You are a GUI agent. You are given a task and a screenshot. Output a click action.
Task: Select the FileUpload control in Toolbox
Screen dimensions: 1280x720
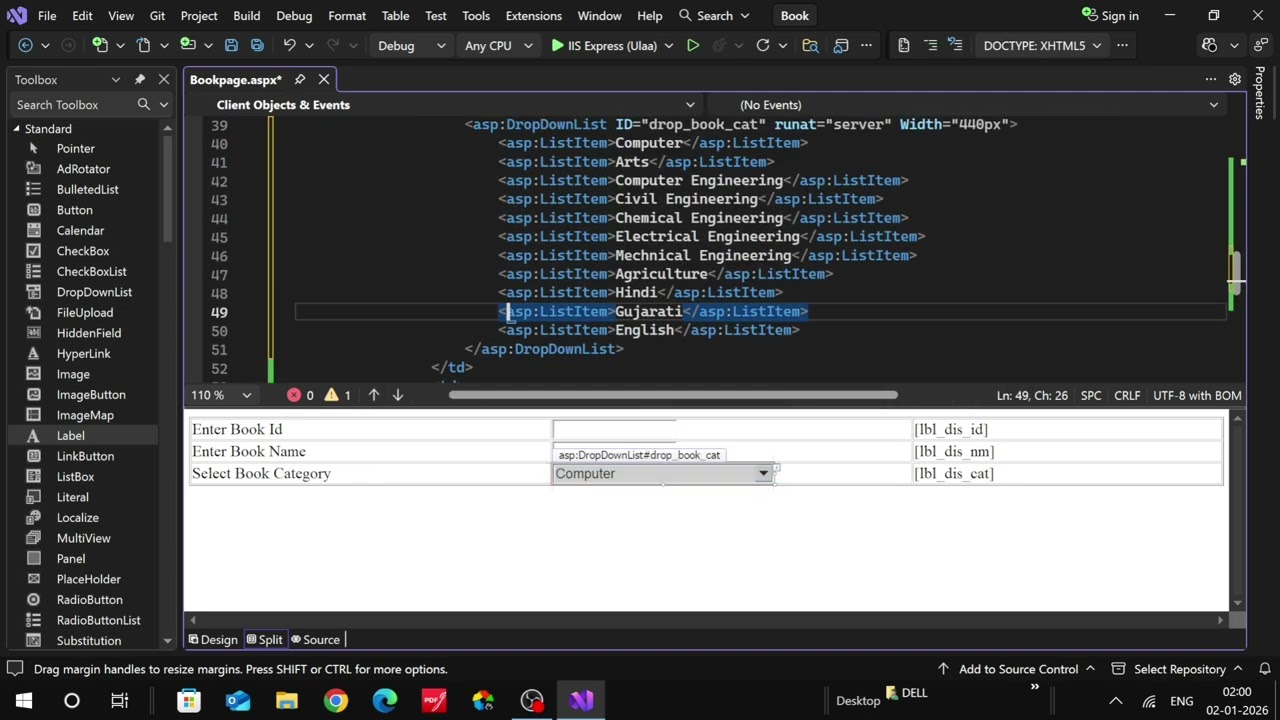[x=85, y=312]
